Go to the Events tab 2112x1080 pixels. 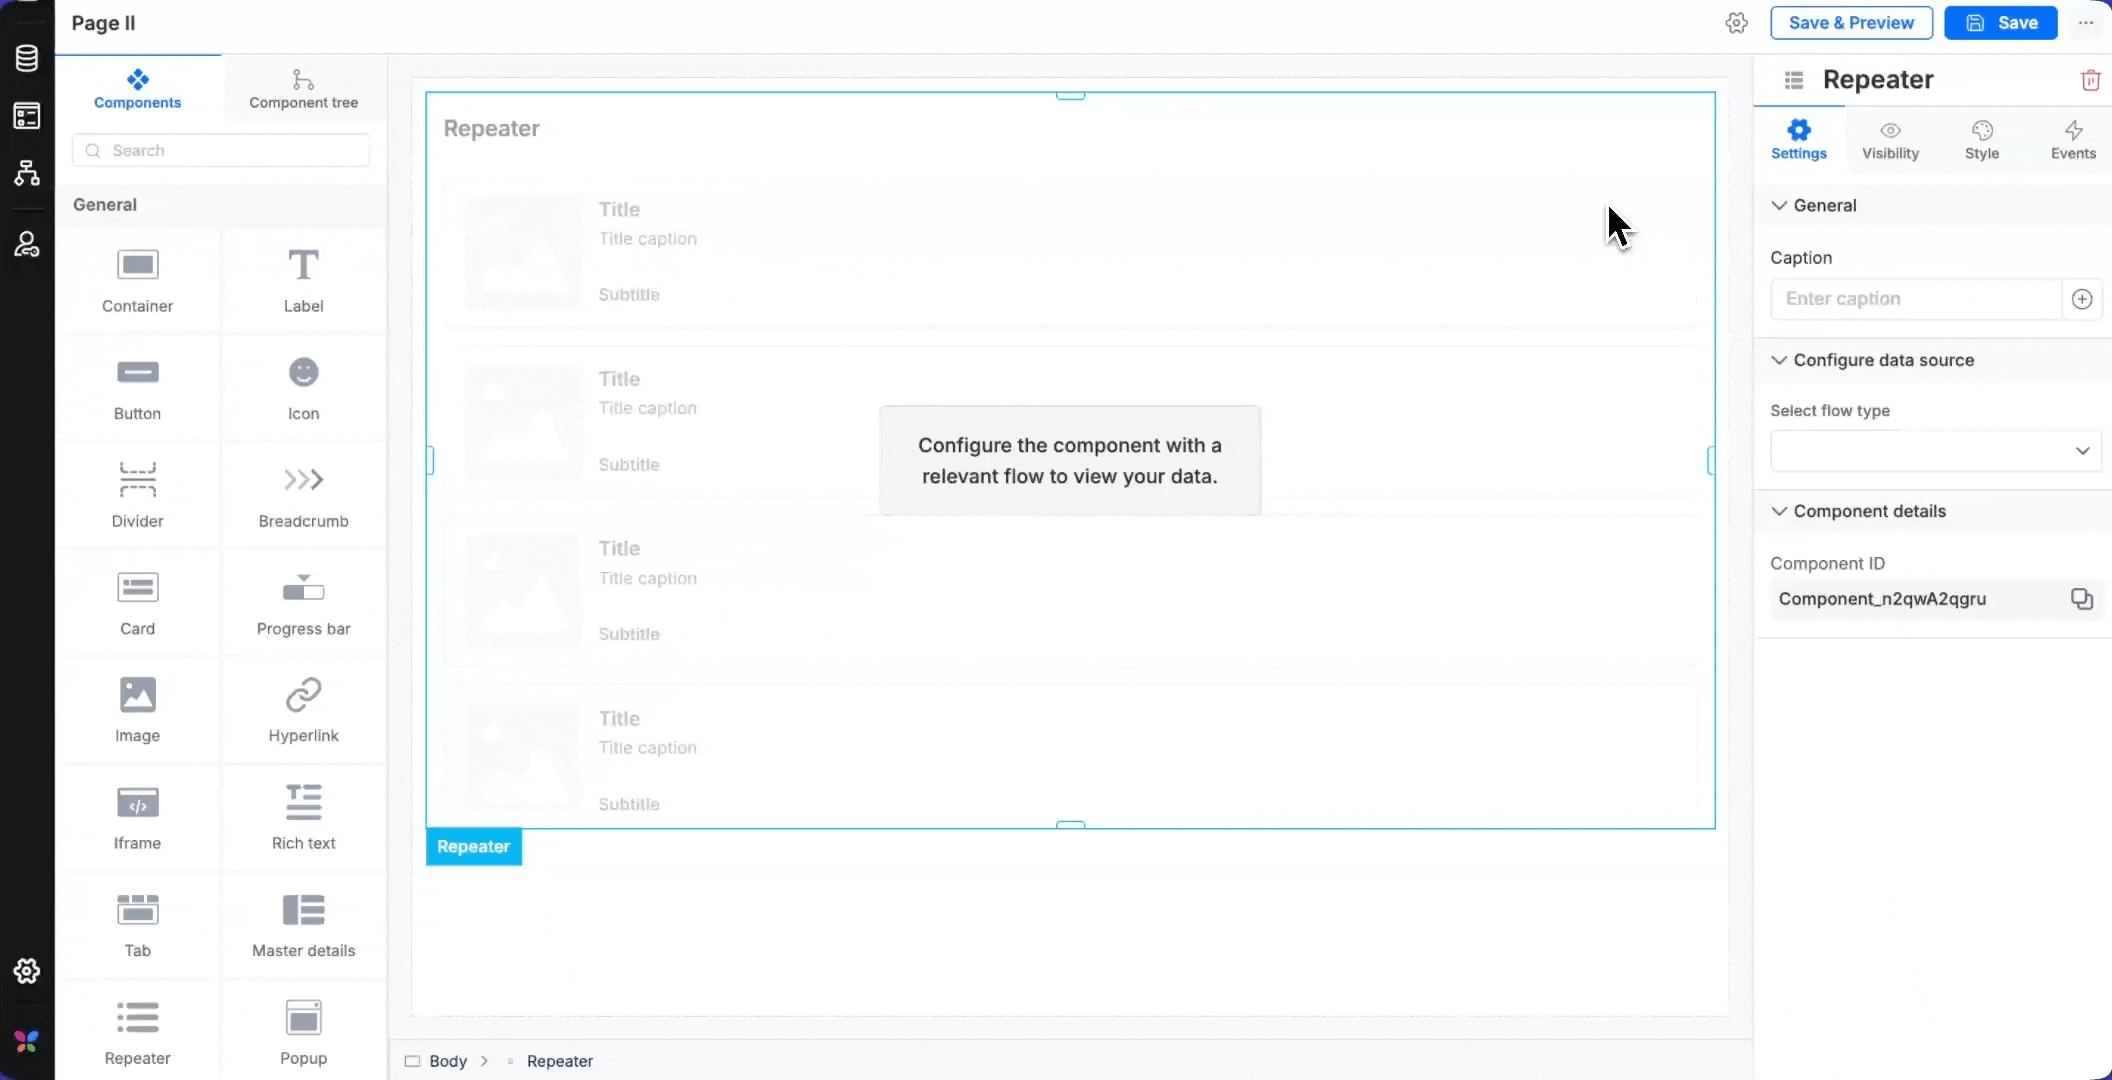2072,140
